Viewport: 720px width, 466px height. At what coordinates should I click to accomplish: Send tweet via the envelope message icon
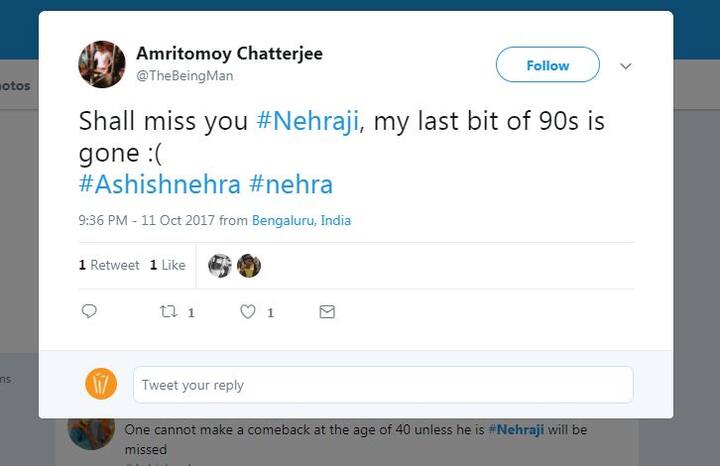[327, 312]
